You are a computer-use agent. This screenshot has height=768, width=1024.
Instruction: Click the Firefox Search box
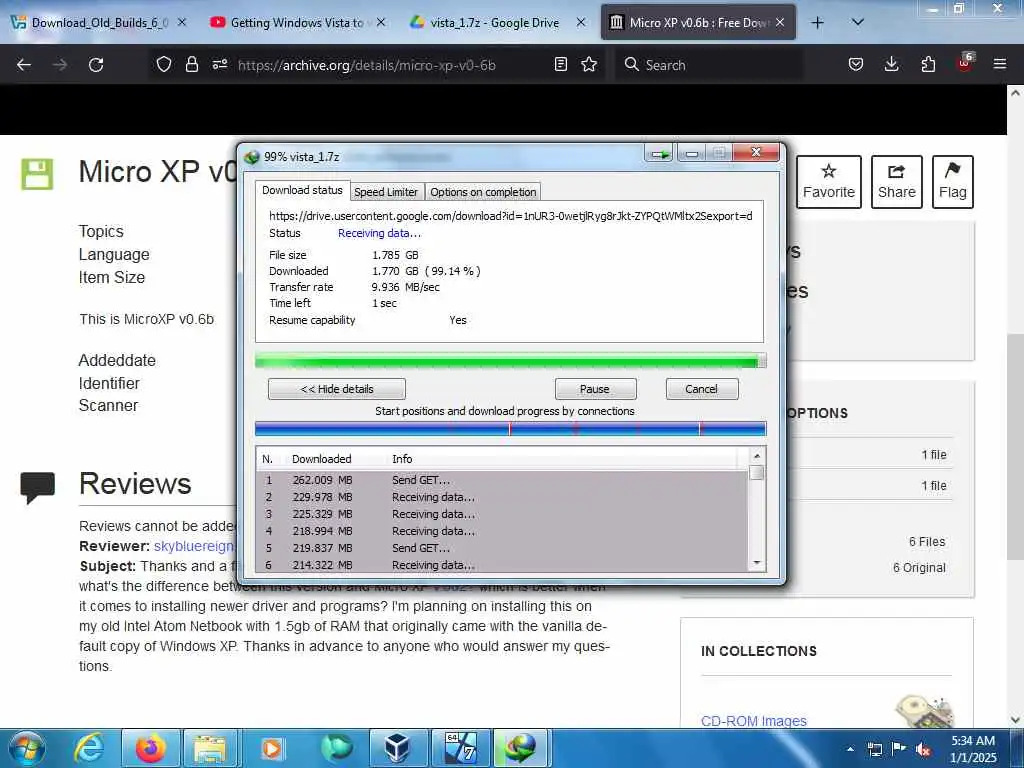(709, 65)
